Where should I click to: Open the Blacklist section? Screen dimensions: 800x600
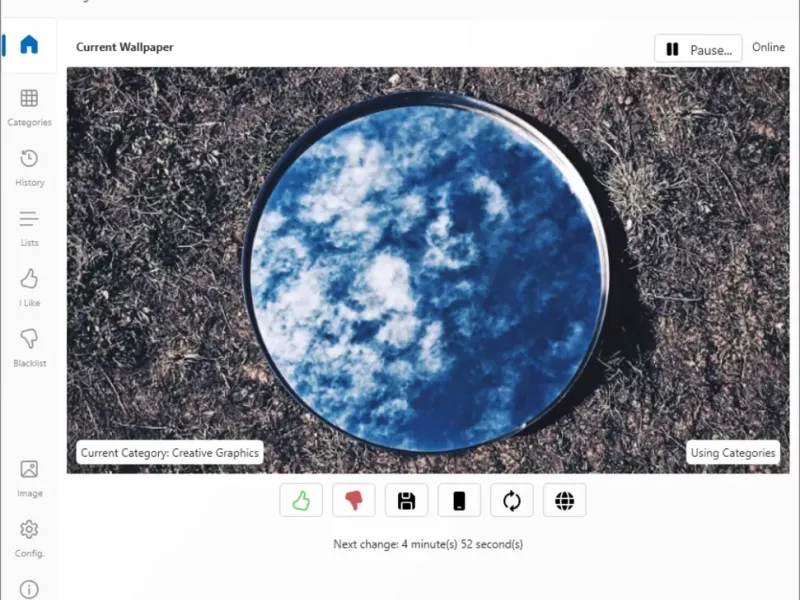coord(29,348)
